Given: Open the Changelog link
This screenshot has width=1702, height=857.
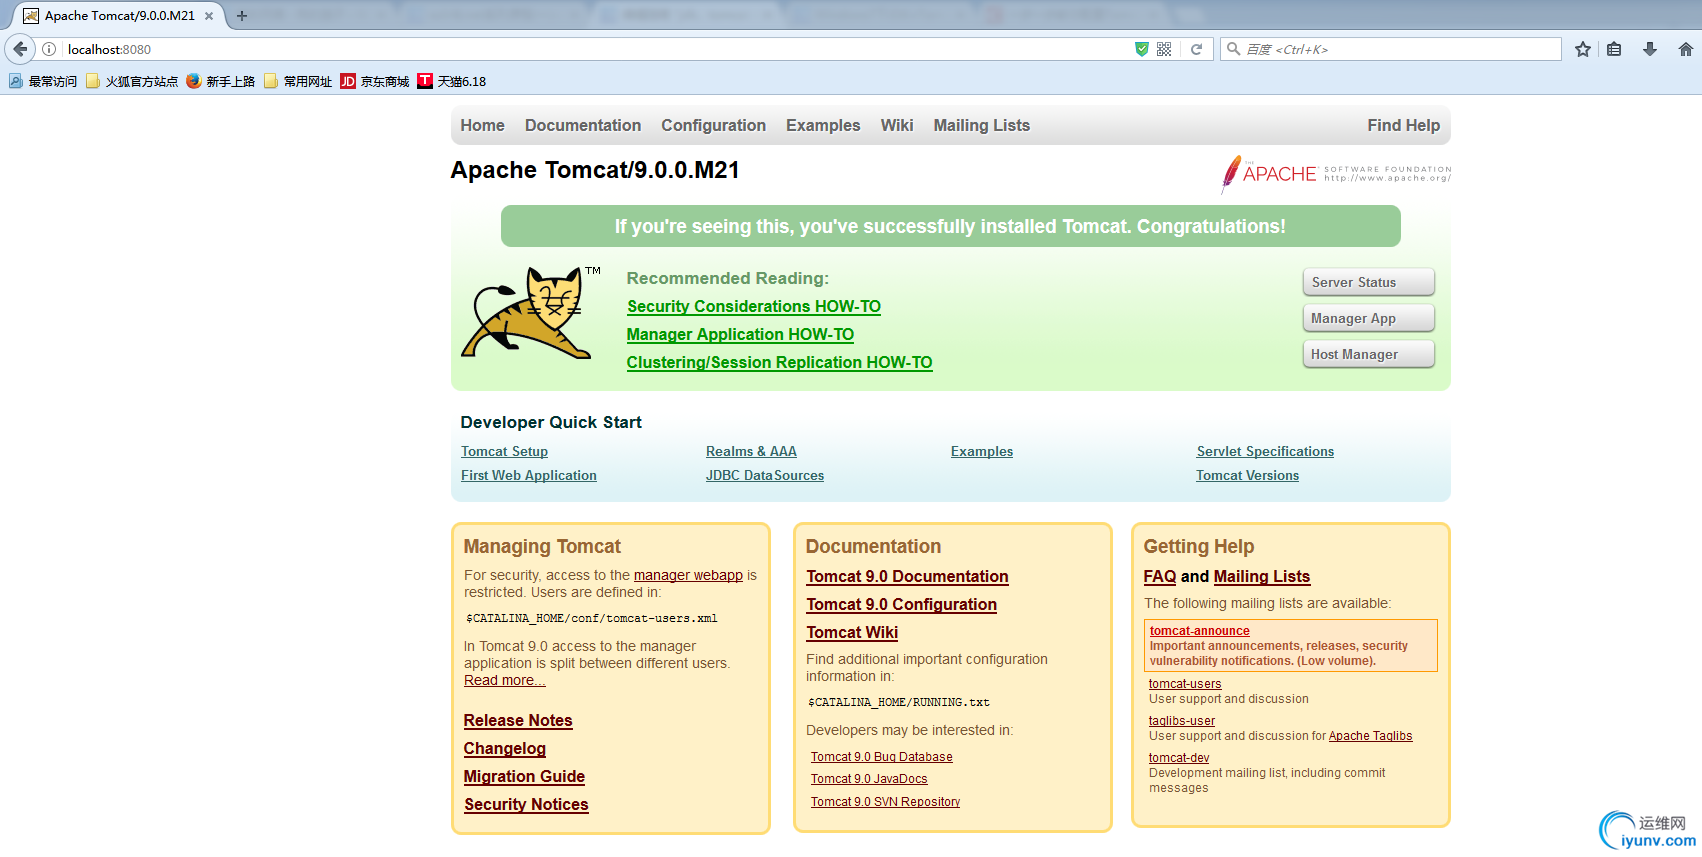Looking at the screenshot, I should click(505, 748).
